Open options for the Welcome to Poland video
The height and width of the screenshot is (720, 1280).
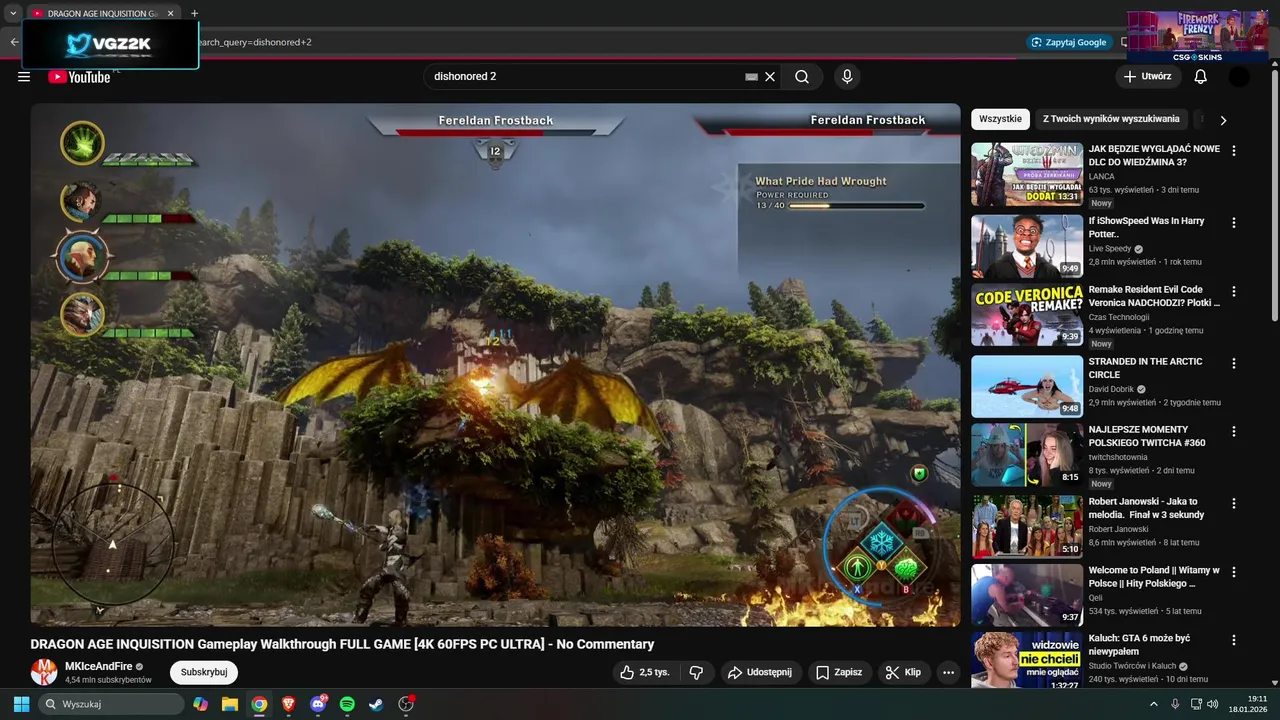pyautogui.click(x=1233, y=573)
